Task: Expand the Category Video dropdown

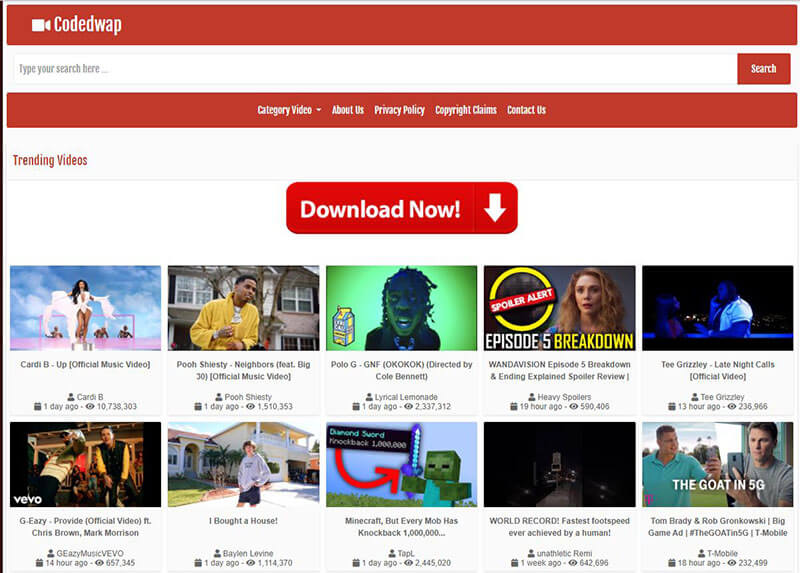Action: pos(289,110)
